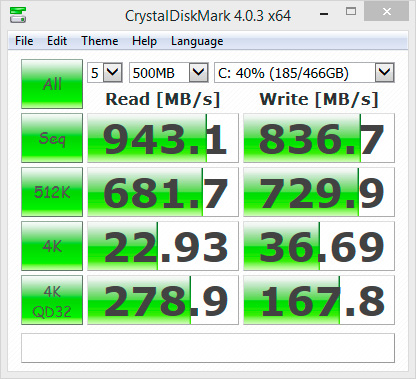Click the 512K write result 729.9
Viewport: 416px width, 379px height.
click(319, 192)
